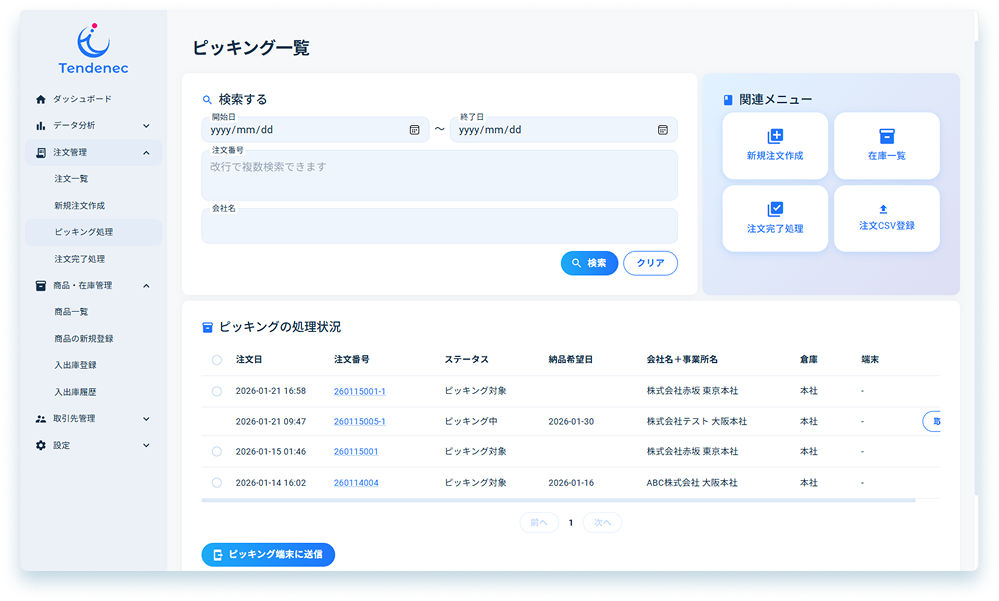Viewport: 999px width, 601px height.
Task: Toggle the select-all checkbox in table header
Action: point(217,360)
